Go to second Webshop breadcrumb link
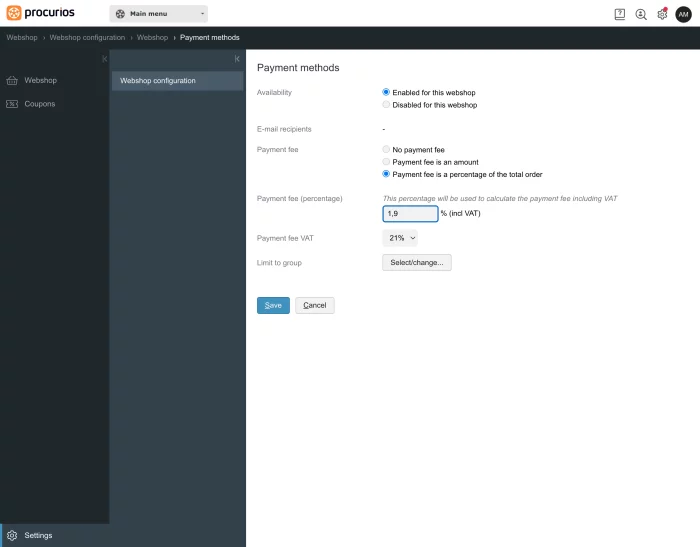Image resolution: width=700 pixels, height=547 pixels. (x=152, y=38)
